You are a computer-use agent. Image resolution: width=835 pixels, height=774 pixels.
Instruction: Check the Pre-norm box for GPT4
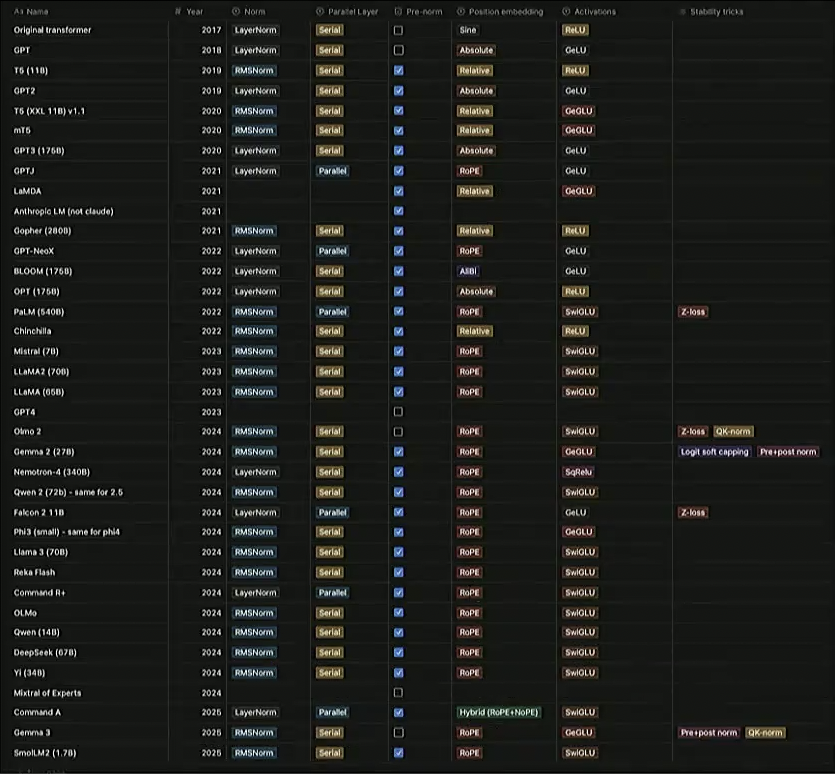tap(399, 411)
